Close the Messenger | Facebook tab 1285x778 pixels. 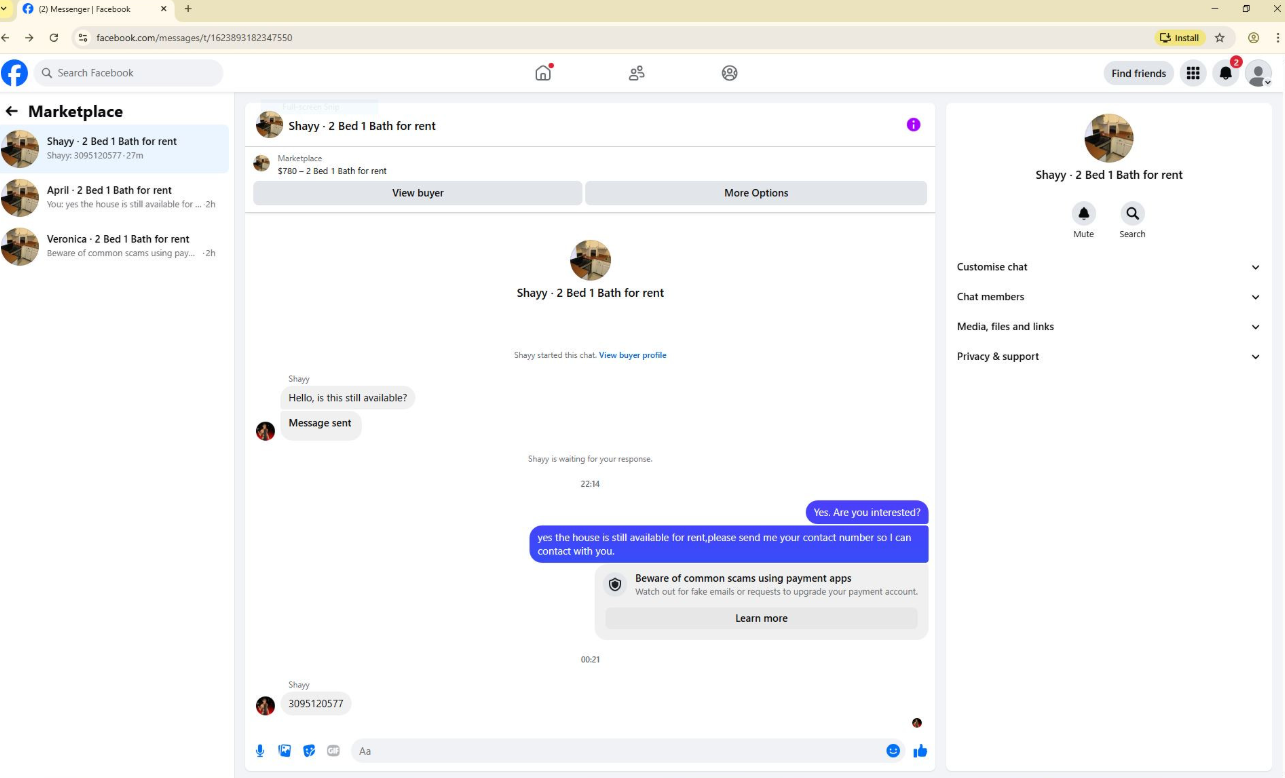click(x=164, y=9)
